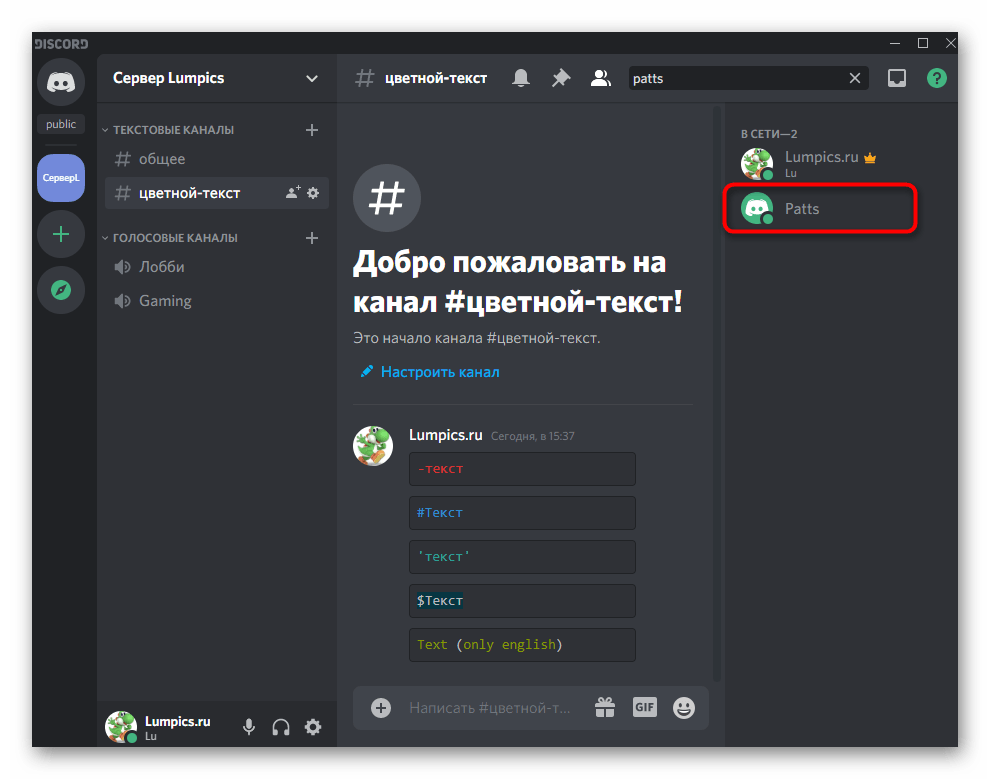Viewport: 990px width, 779px height.
Task: Collapse ТЕКСТОВЫЕ КАНАЛЫ category
Action: 168,130
